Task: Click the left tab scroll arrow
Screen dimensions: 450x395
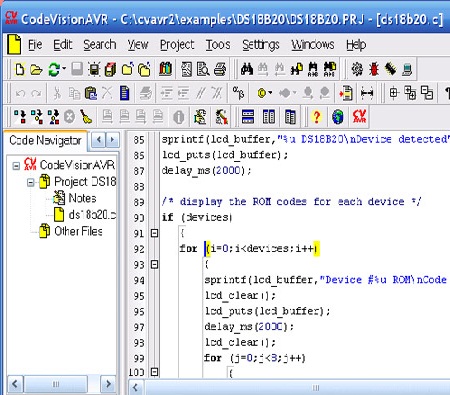Action: [99, 140]
